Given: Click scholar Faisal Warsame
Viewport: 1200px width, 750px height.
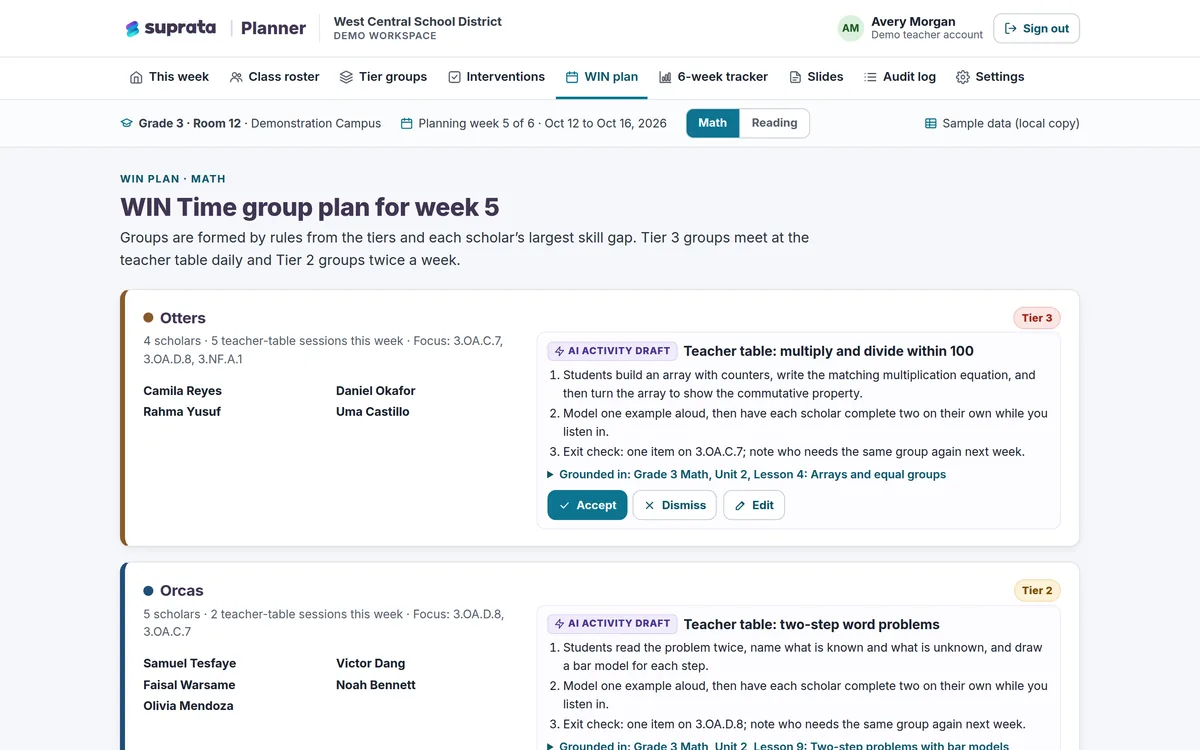Looking at the screenshot, I should [x=189, y=685].
